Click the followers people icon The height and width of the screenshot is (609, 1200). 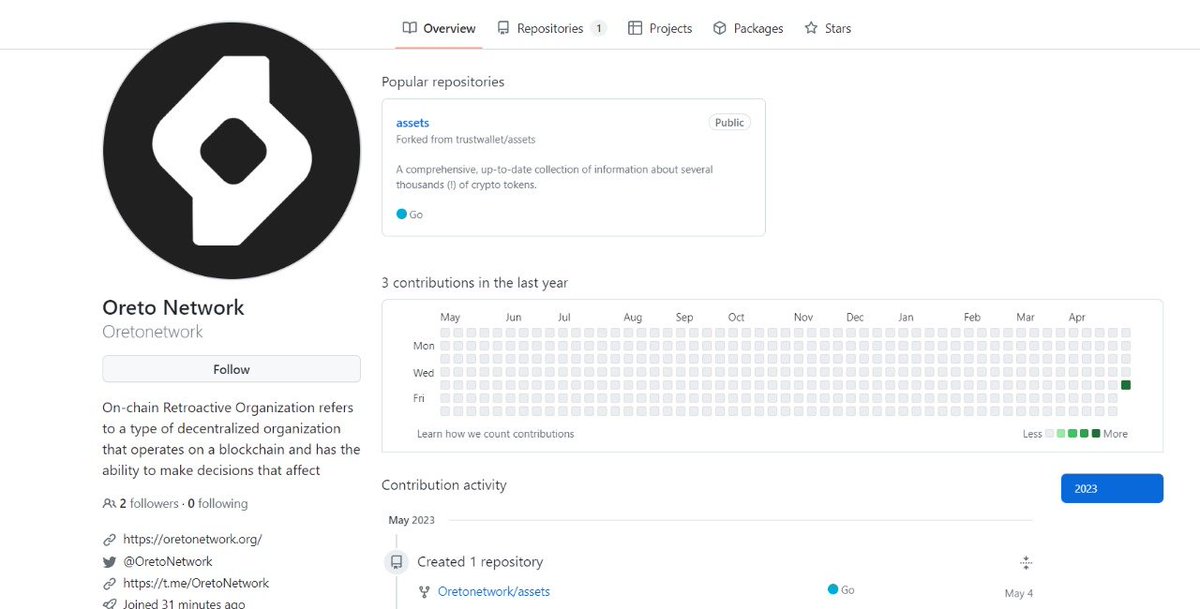point(109,504)
